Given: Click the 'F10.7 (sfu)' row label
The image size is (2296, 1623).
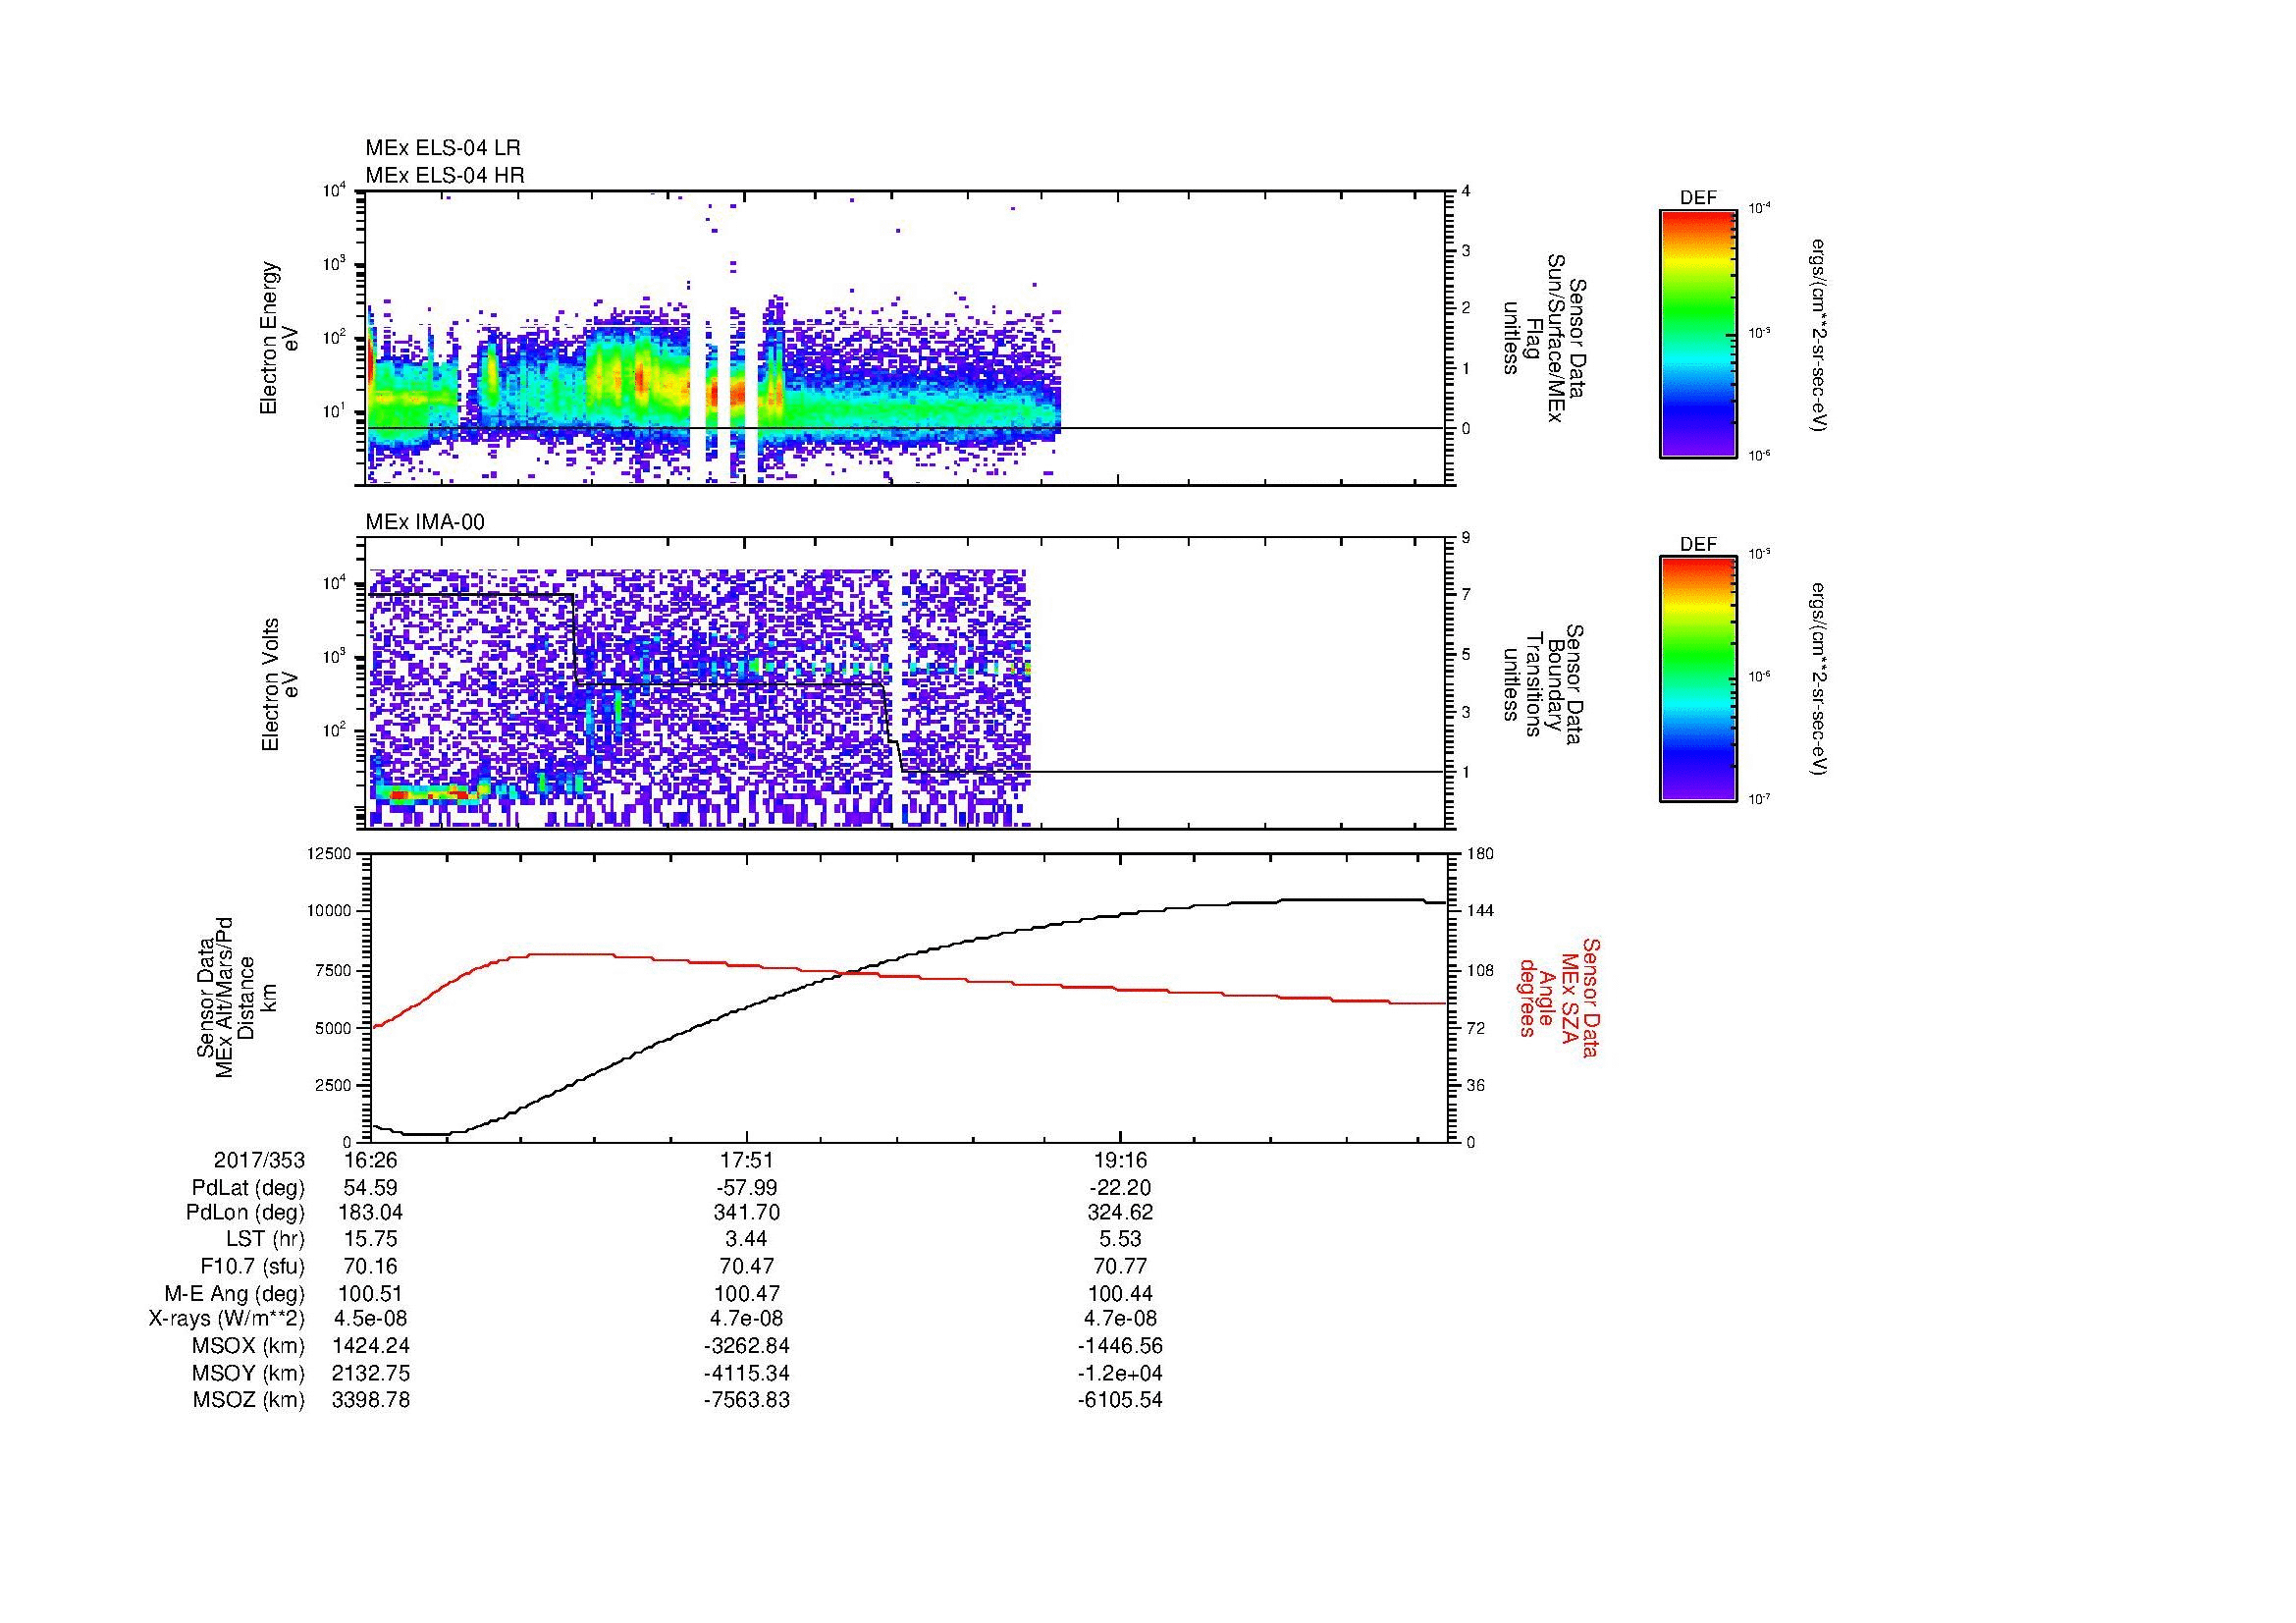Looking at the screenshot, I should (x=252, y=1266).
